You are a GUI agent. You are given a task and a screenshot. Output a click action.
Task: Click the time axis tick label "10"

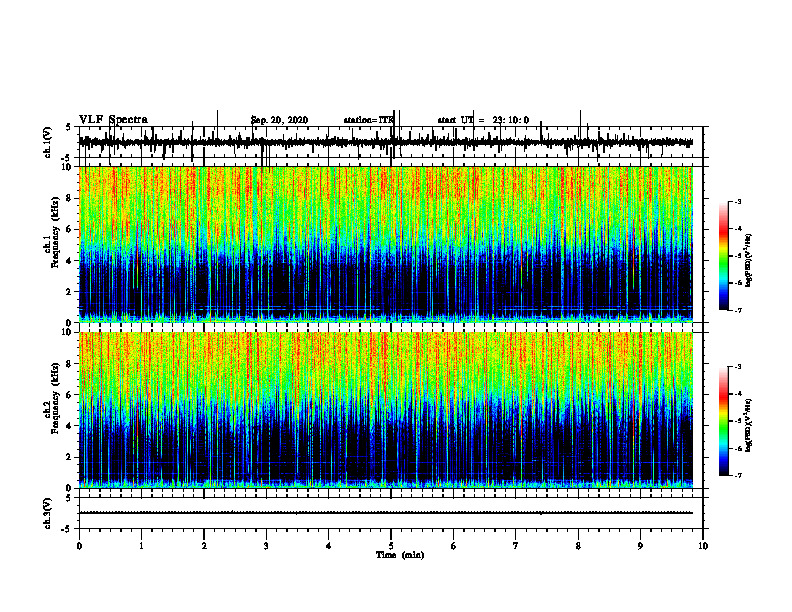[703, 546]
